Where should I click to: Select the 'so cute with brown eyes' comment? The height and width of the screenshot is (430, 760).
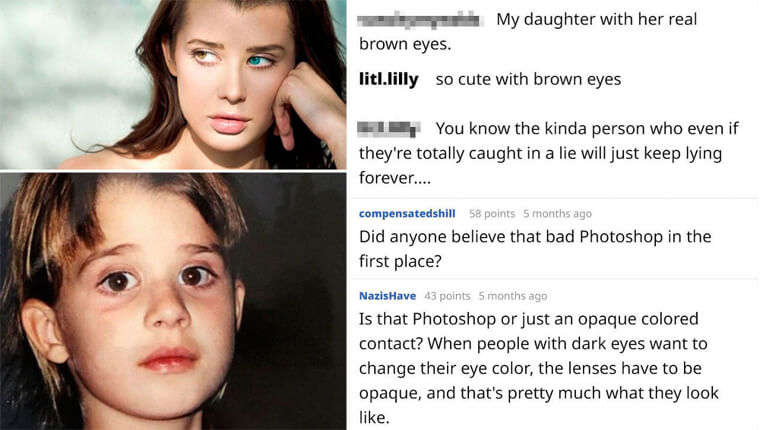[x=528, y=79]
